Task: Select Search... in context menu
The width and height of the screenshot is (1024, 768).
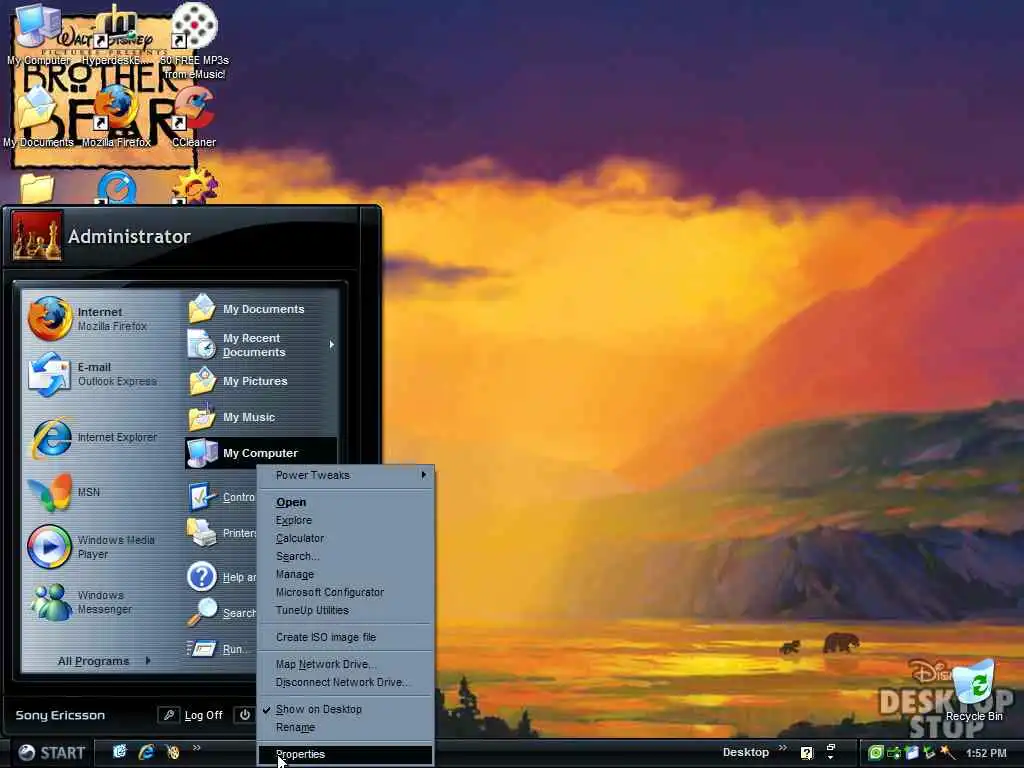Action: 345,556
